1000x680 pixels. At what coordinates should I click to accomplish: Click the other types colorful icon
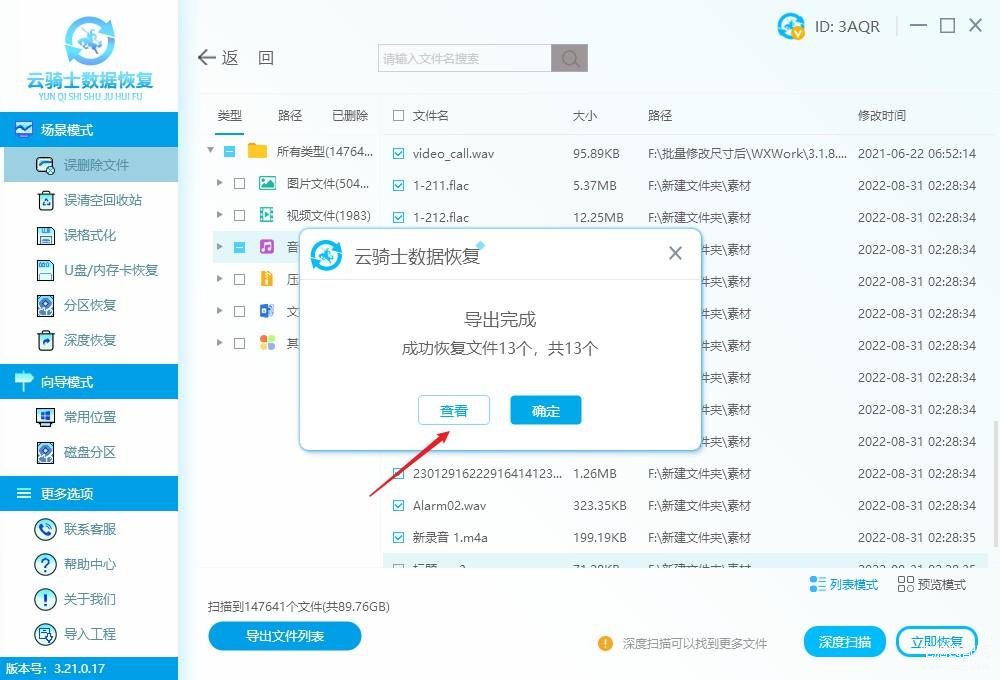point(267,343)
